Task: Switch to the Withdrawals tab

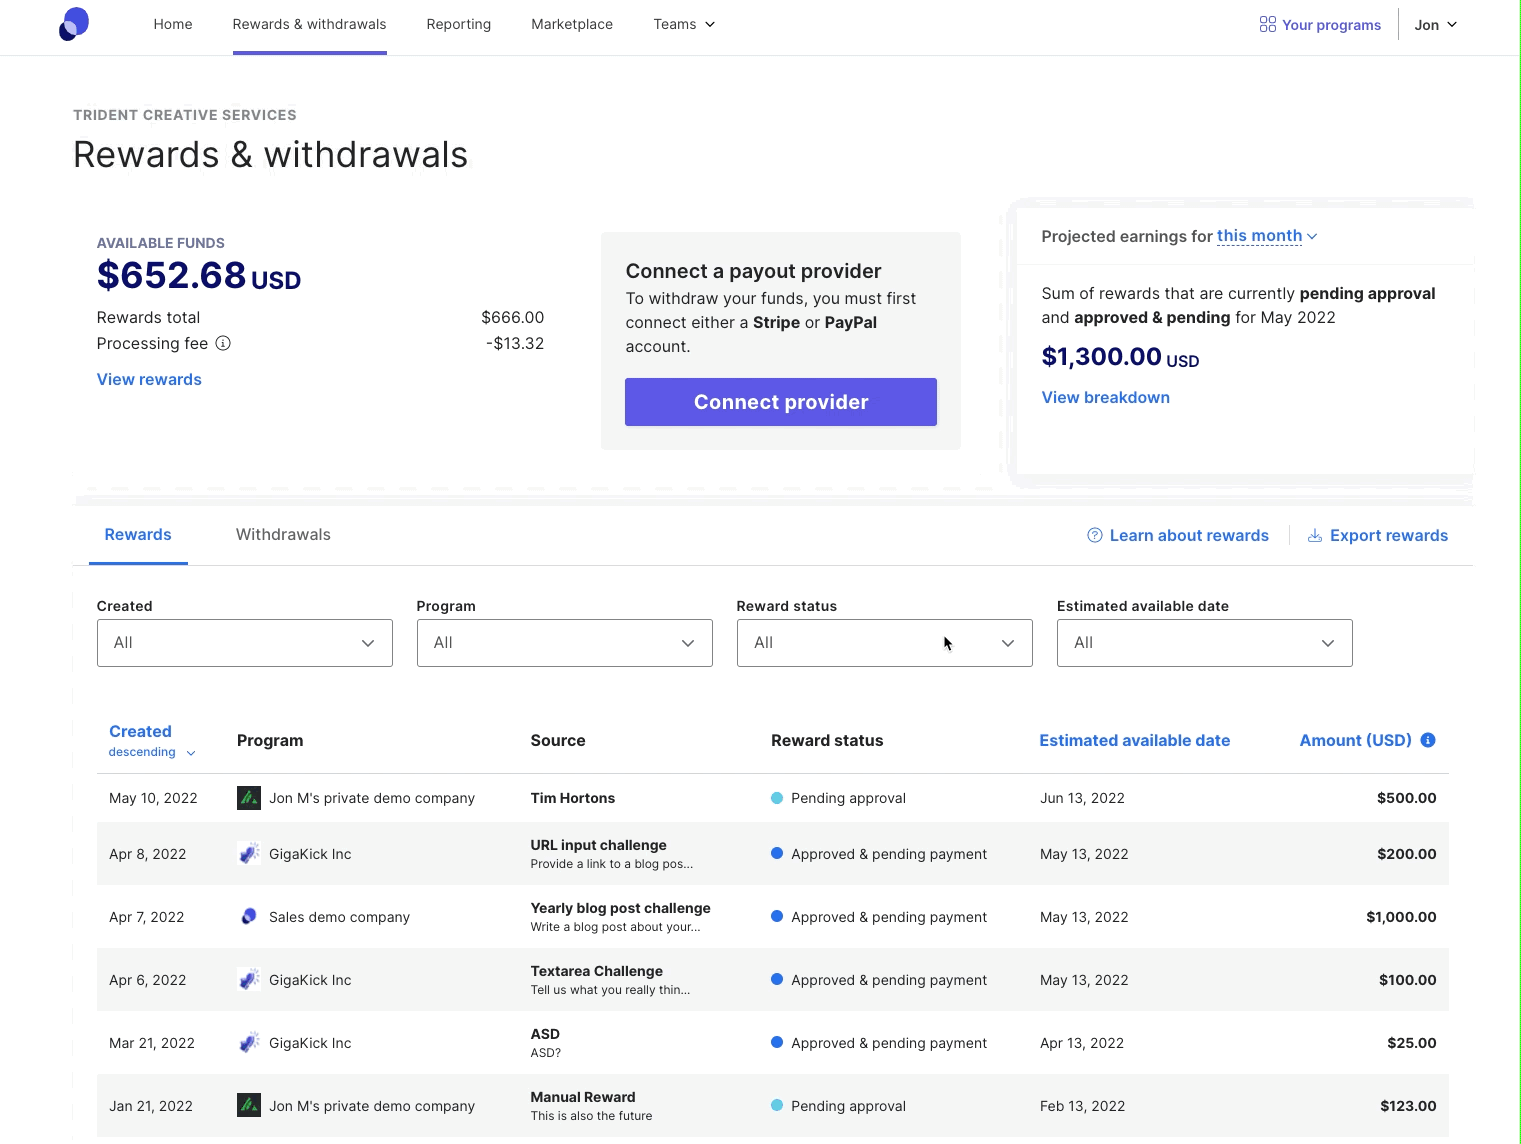Action: pyautogui.click(x=283, y=535)
